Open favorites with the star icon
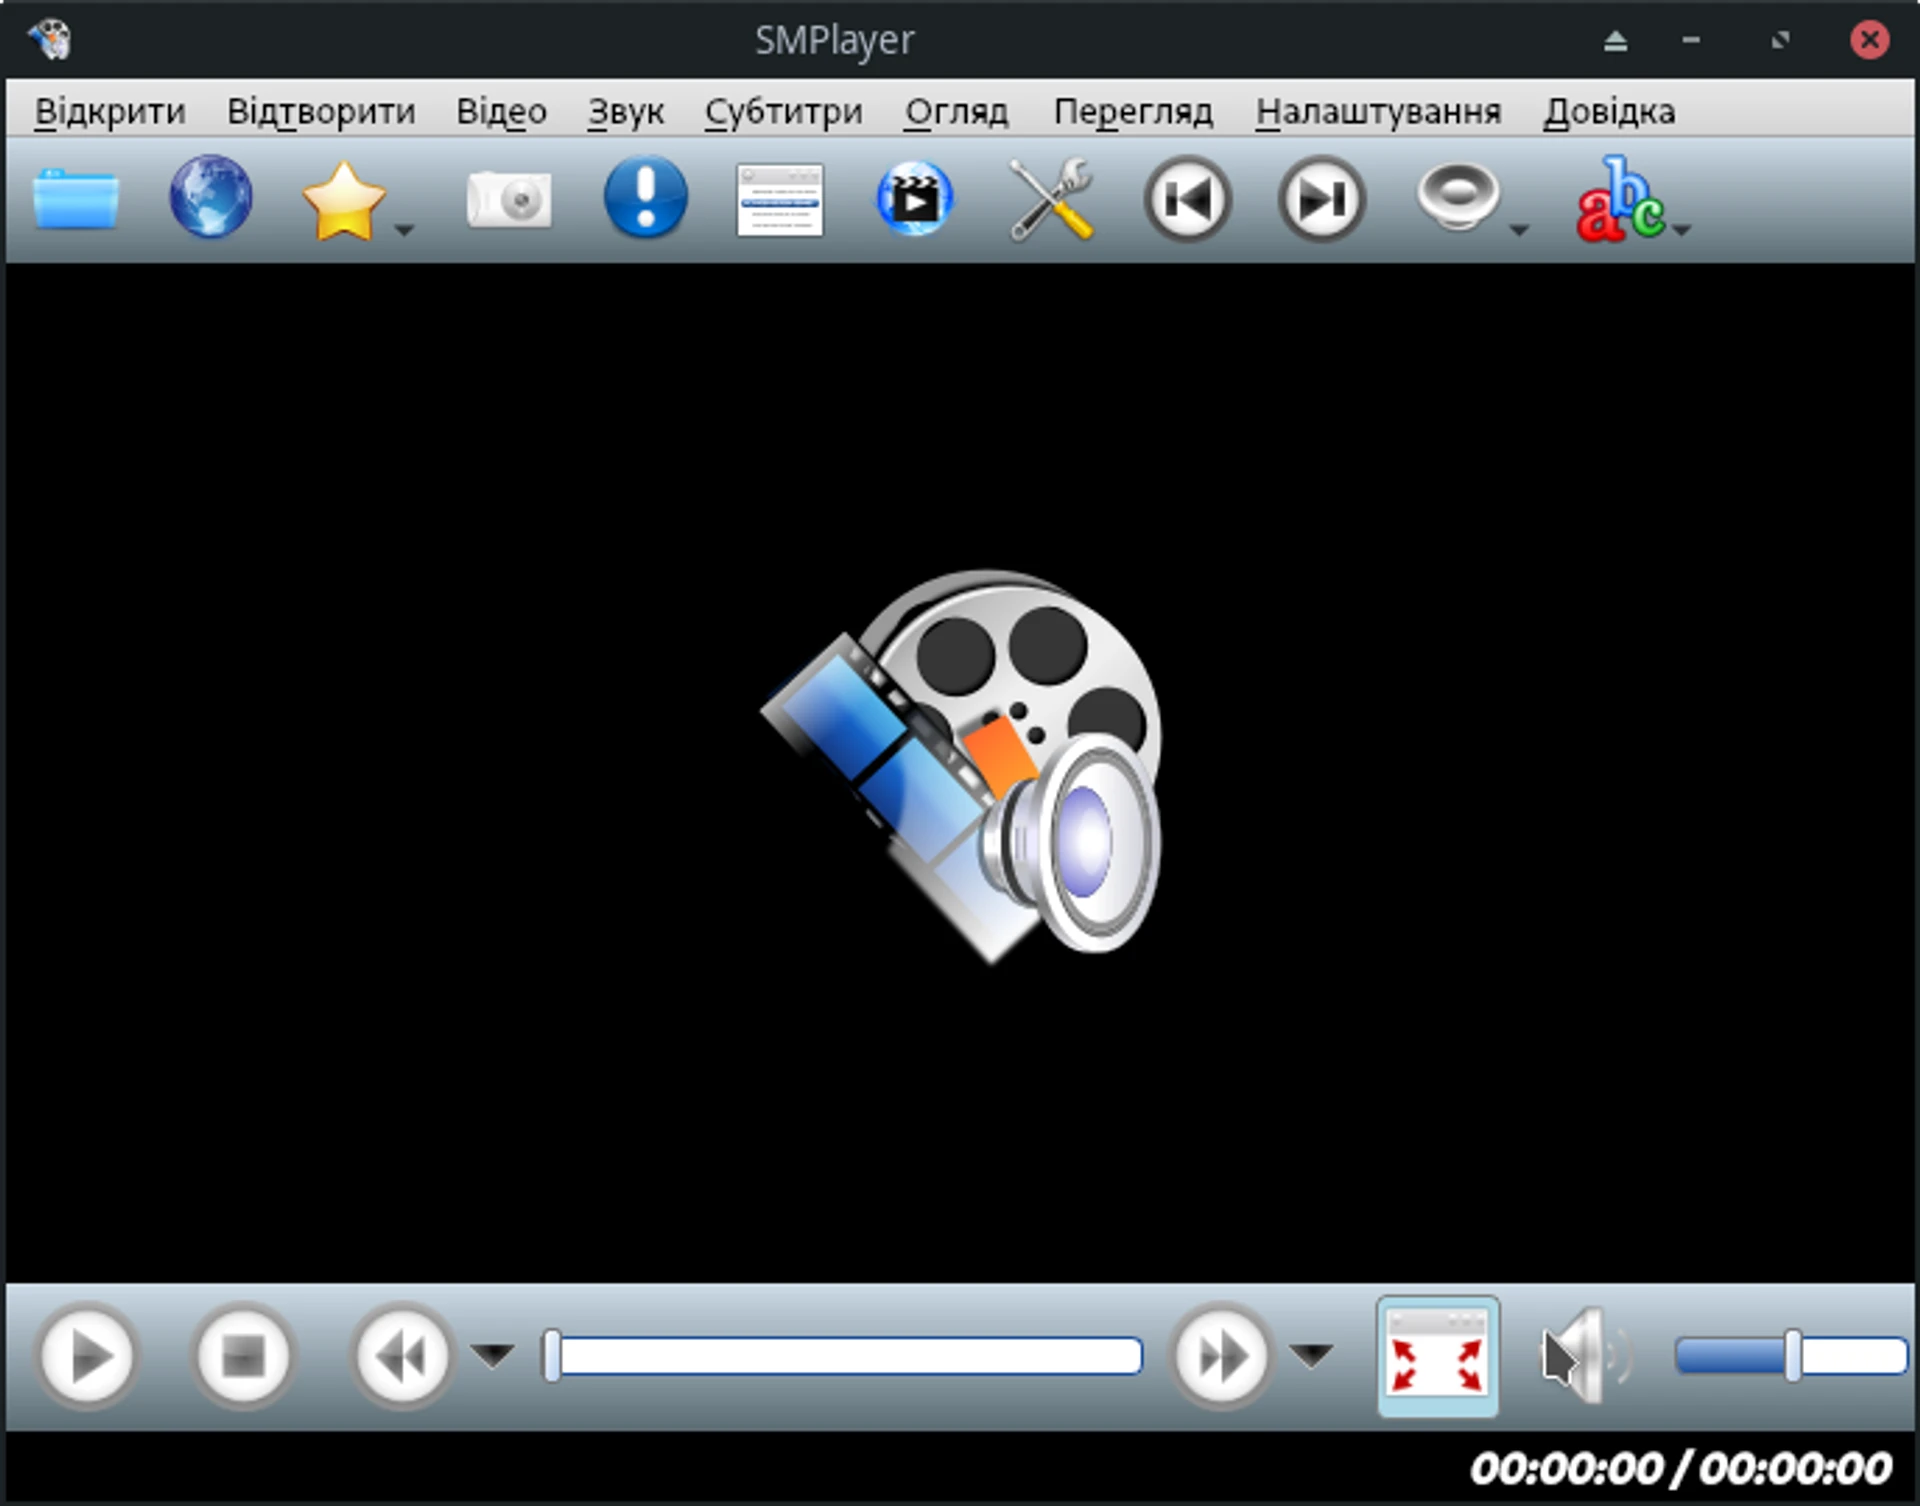The height and width of the screenshot is (1506, 1920). click(x=343, y=201)
